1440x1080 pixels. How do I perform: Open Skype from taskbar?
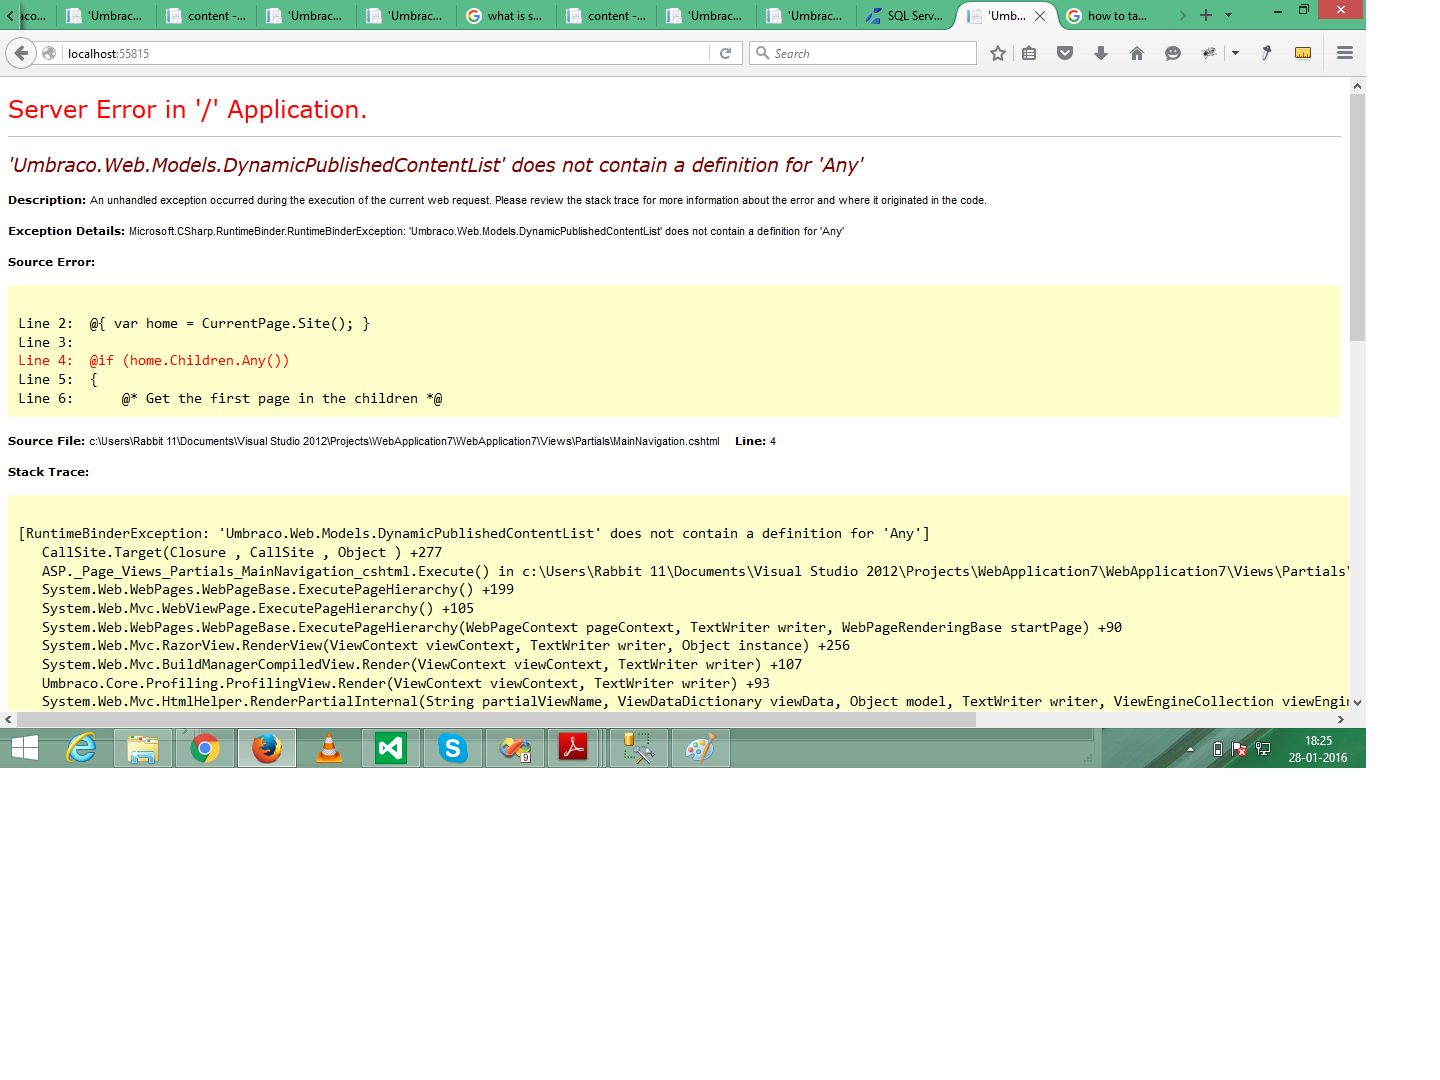click(453, 748)
